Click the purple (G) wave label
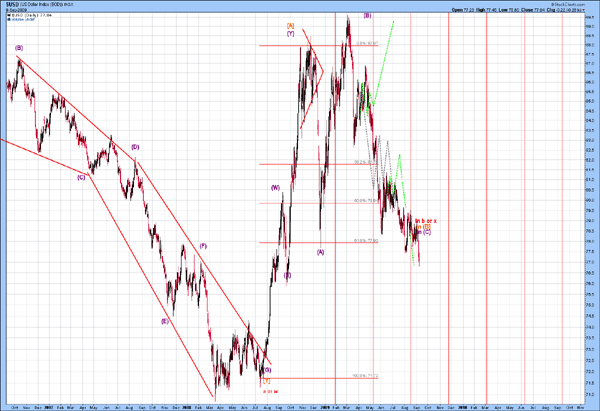Image resolution: width=600 pixels, height=411 pixels. 267,370
